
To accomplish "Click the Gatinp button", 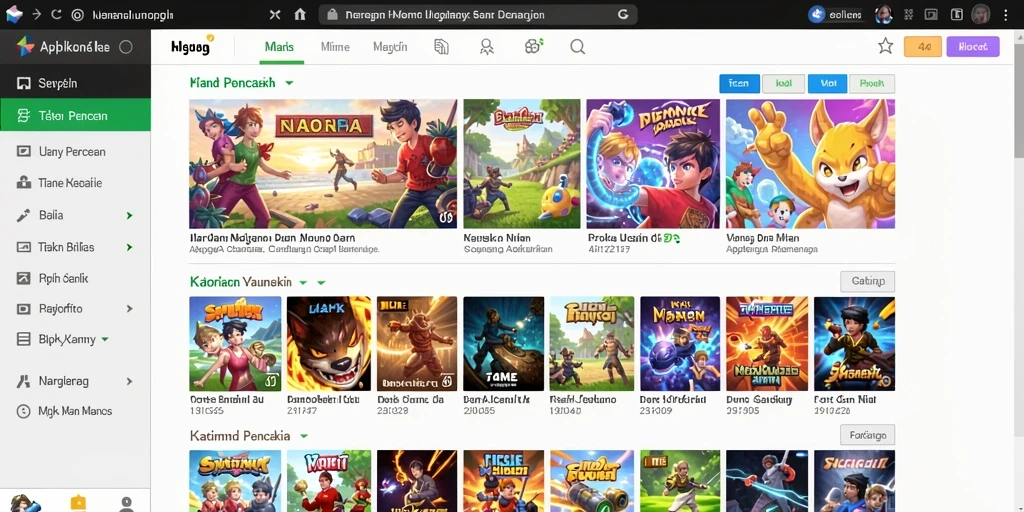I will pos(867,281).
